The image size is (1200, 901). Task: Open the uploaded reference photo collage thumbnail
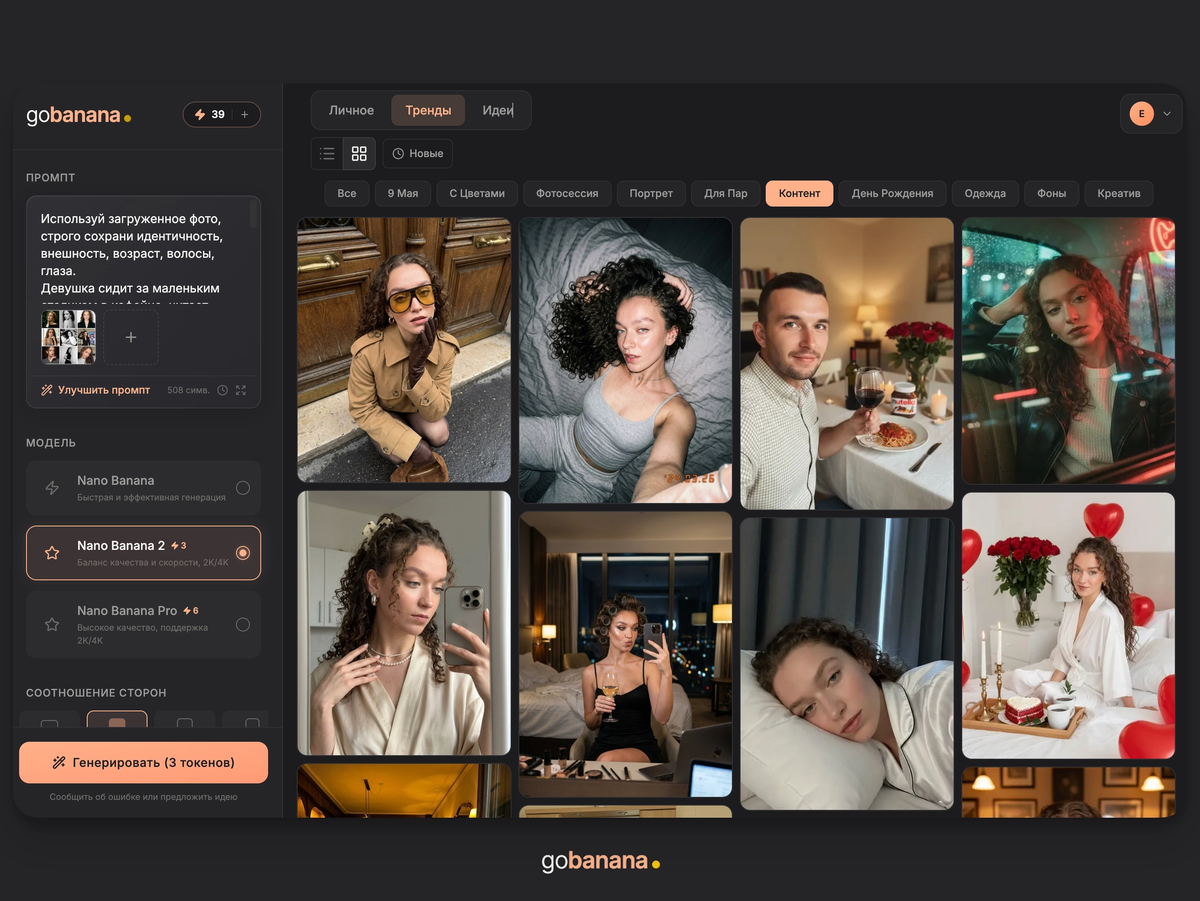click(x=69, y=336)
